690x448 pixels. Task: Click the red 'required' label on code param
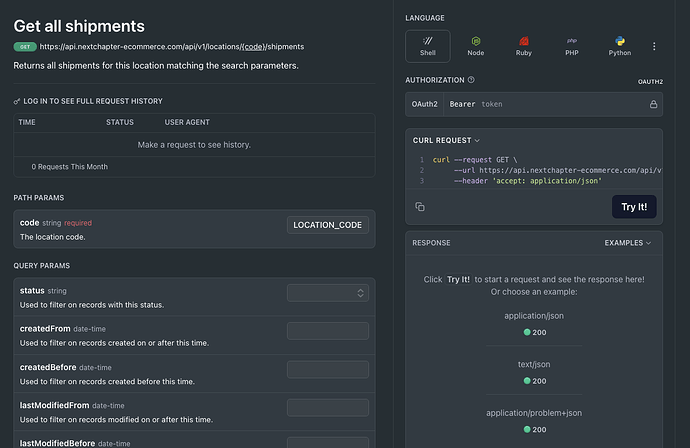pyautogui.click(x=78, y=223)
